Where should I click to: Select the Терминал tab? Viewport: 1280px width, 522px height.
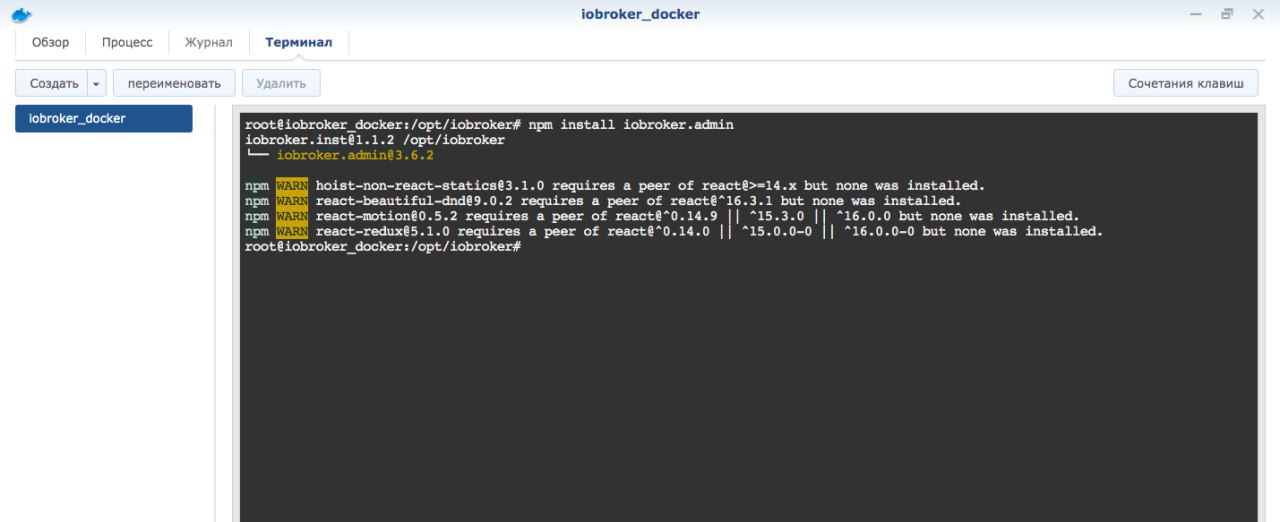pos(298,42)
